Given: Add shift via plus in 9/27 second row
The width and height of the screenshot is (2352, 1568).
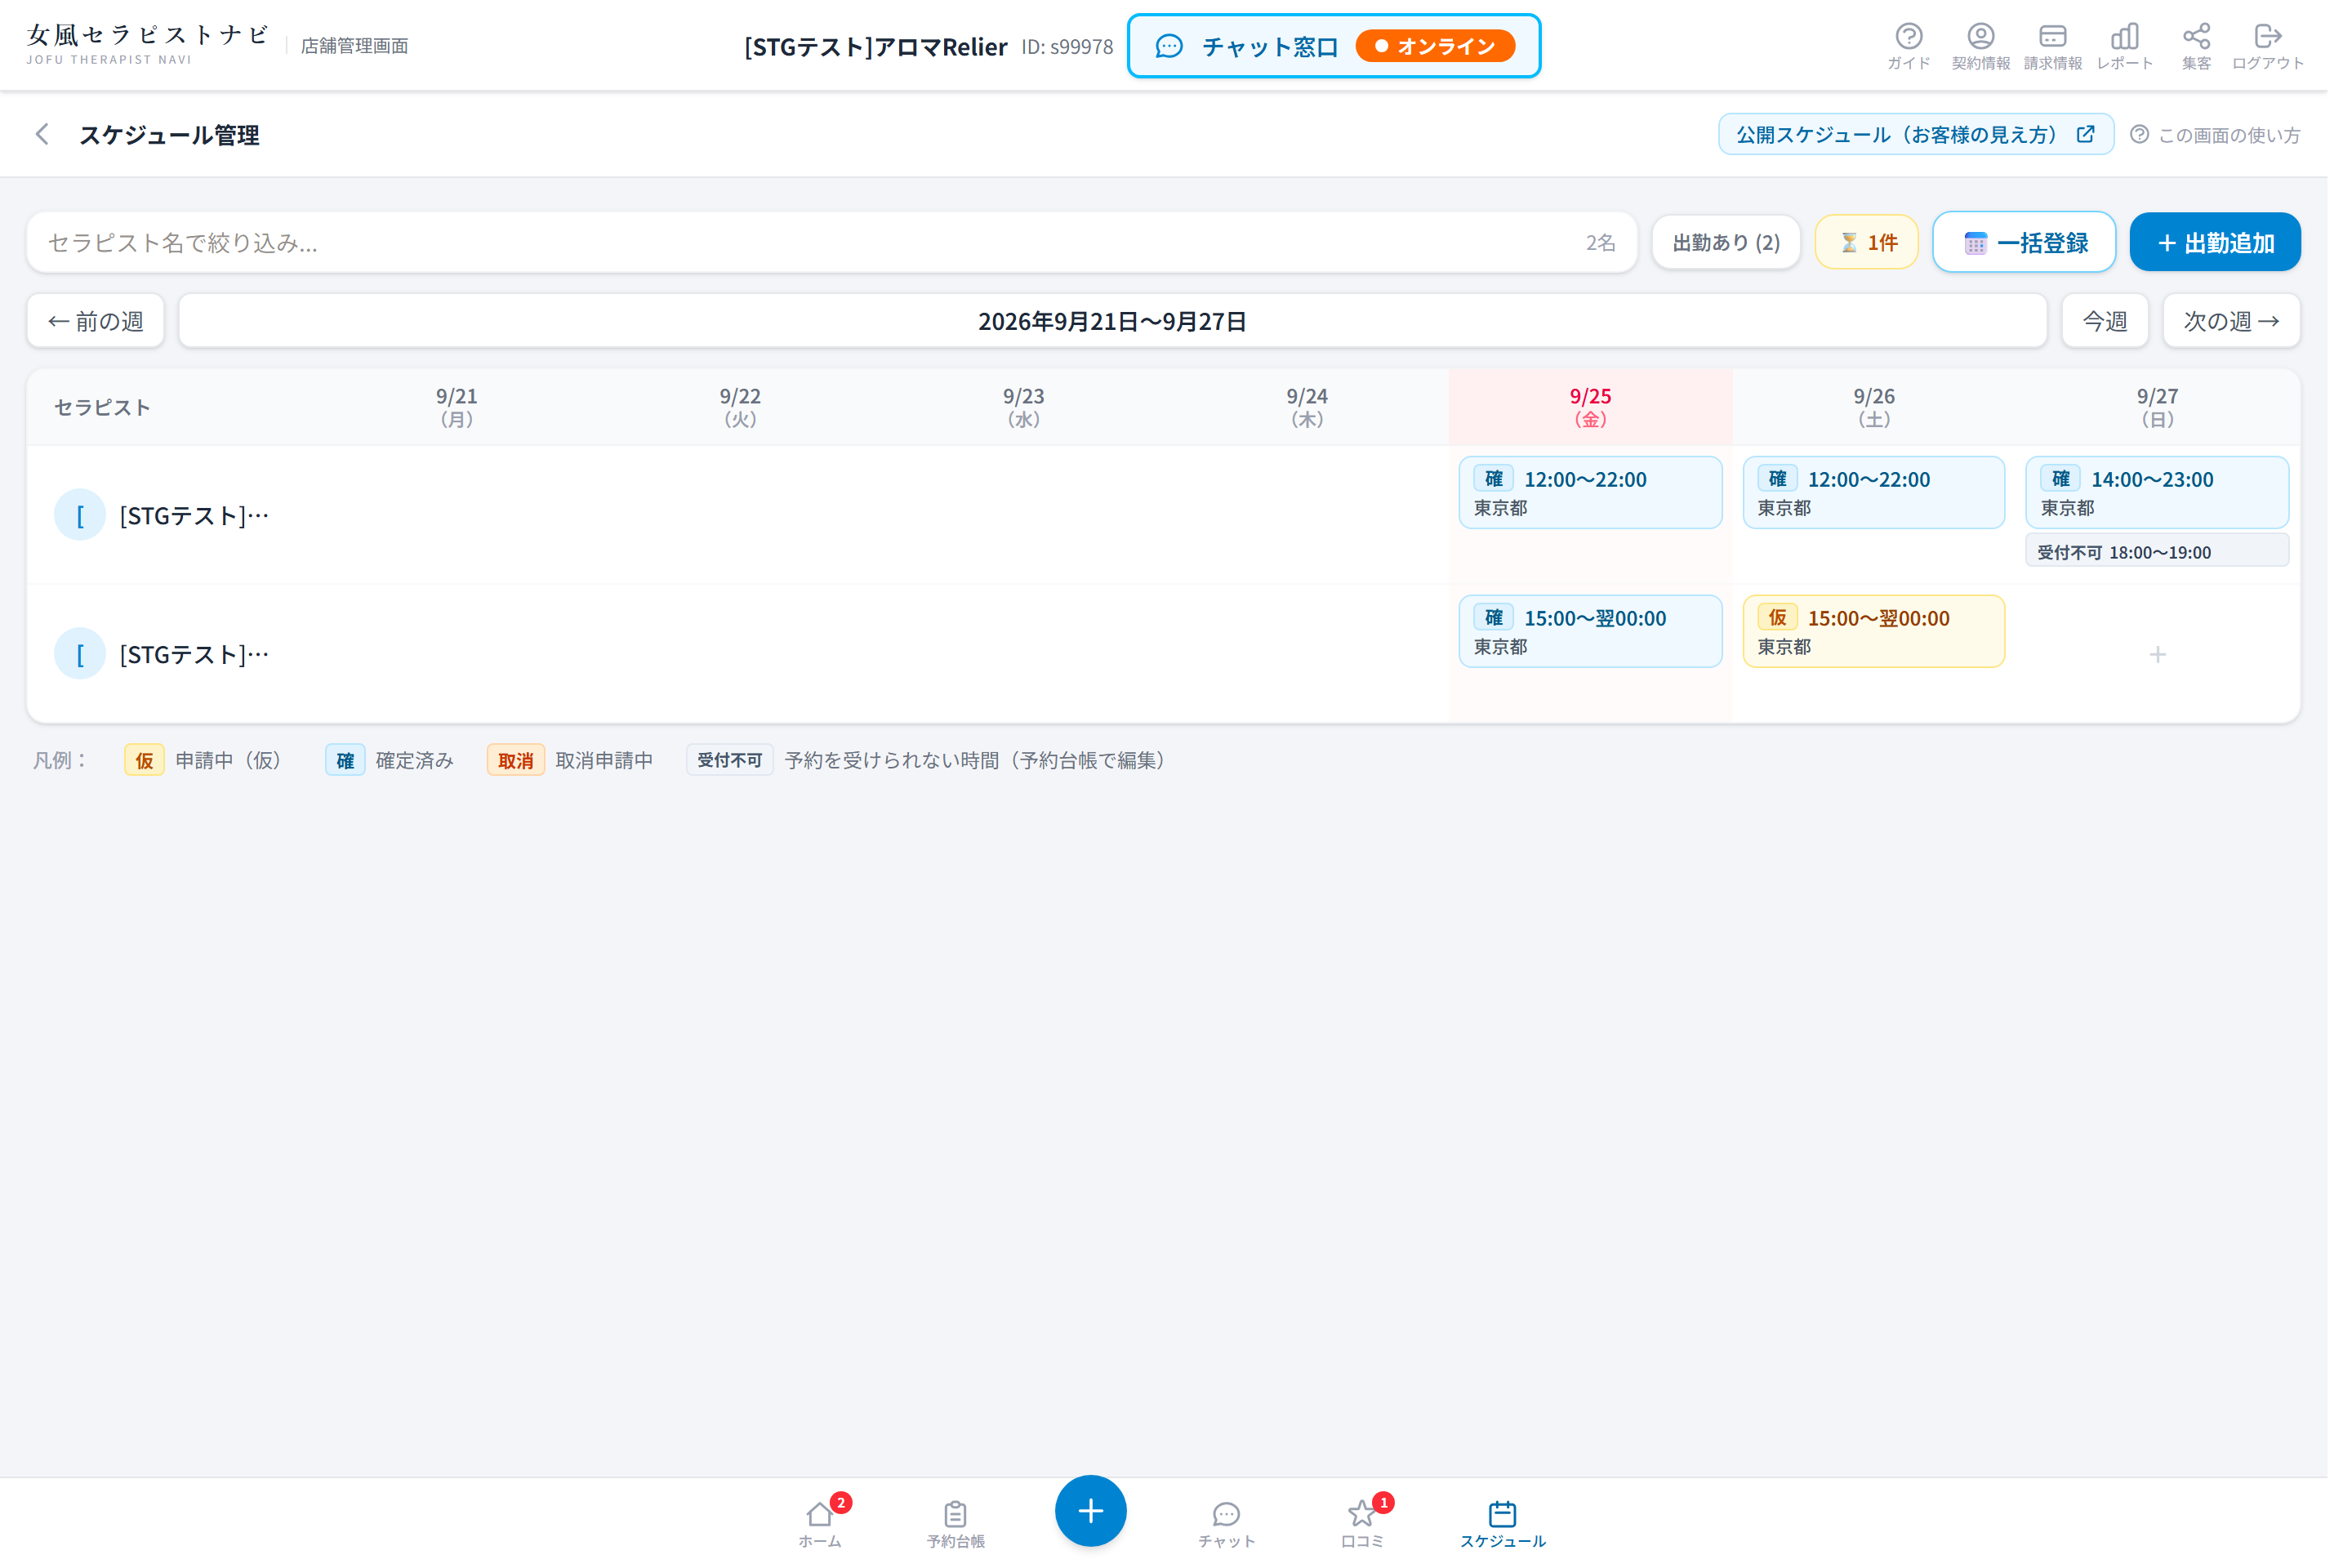Looking at the screenshot, I should point(2180,661).
